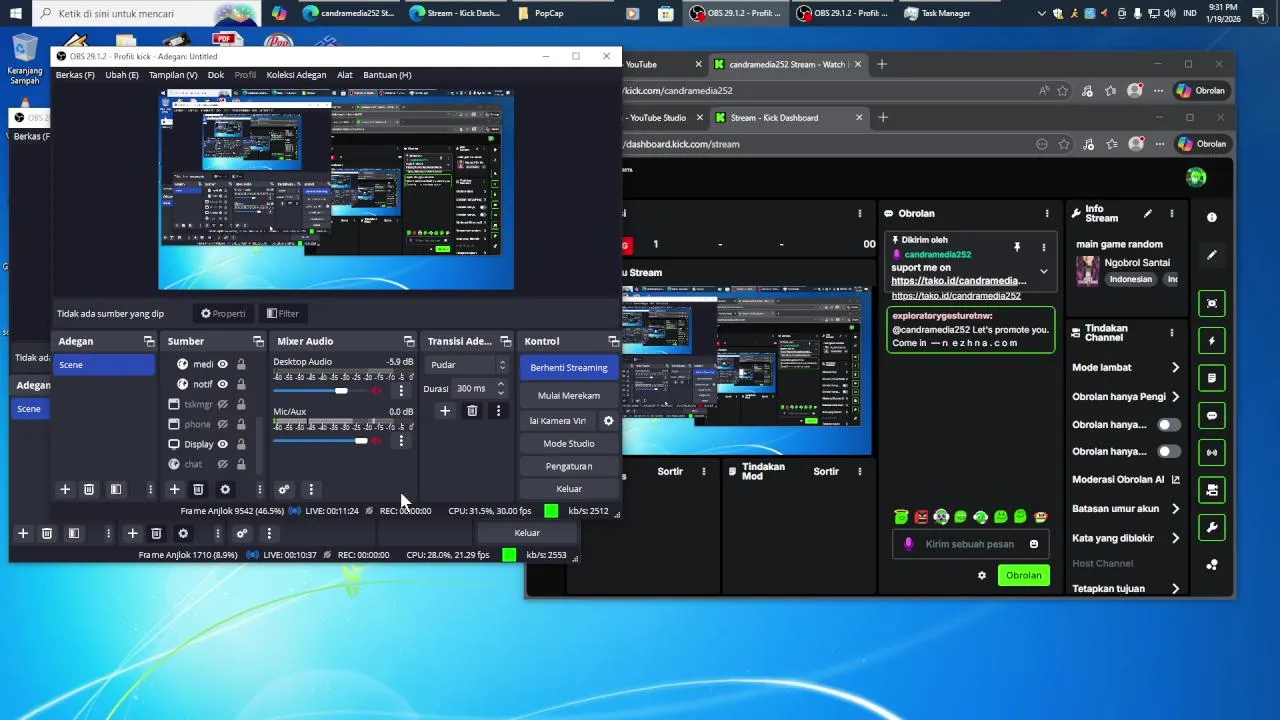Edit Info Stream with the pencil icon
Screen dimensions: 1280x720
pos(1148,213)
